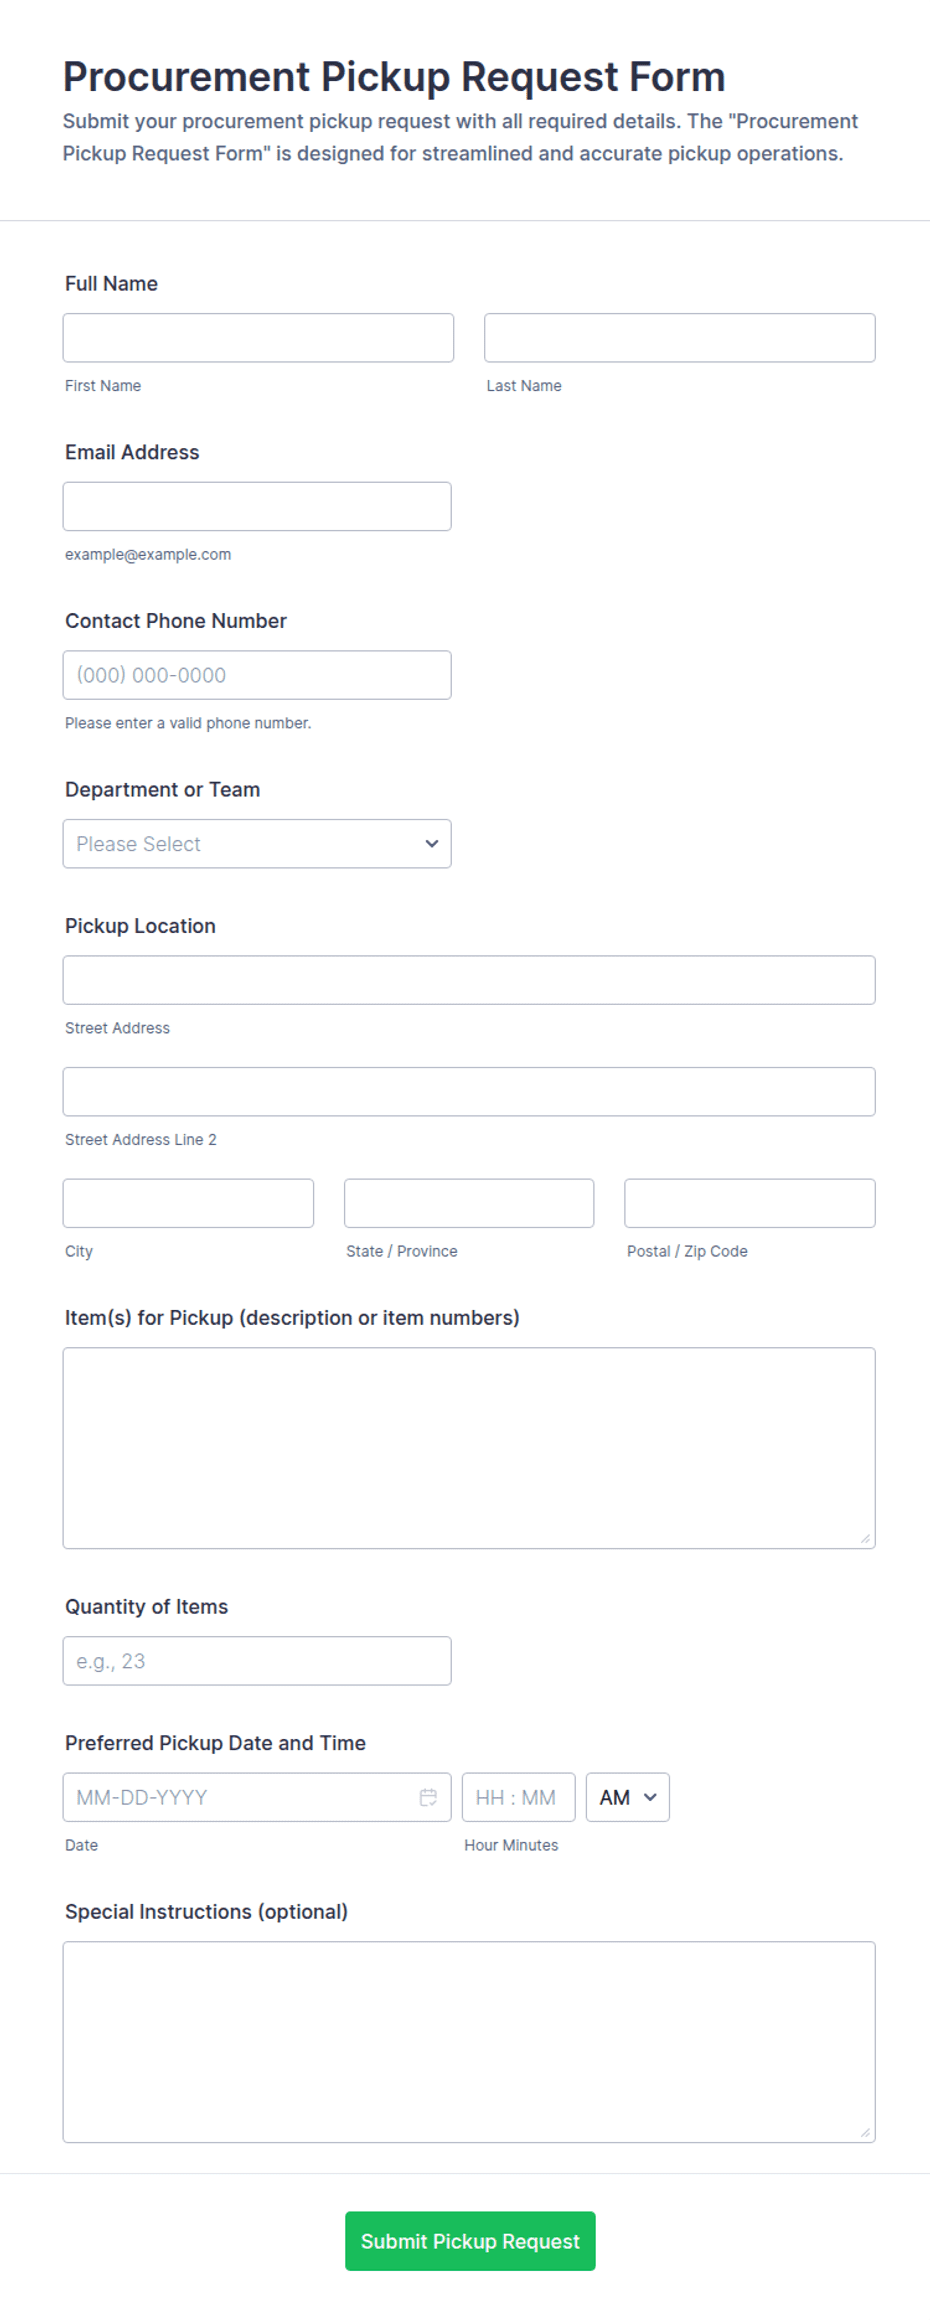The image size is (930, 2320).
Task: Open the calendar icon in the date field
Action: (428, 1797)
